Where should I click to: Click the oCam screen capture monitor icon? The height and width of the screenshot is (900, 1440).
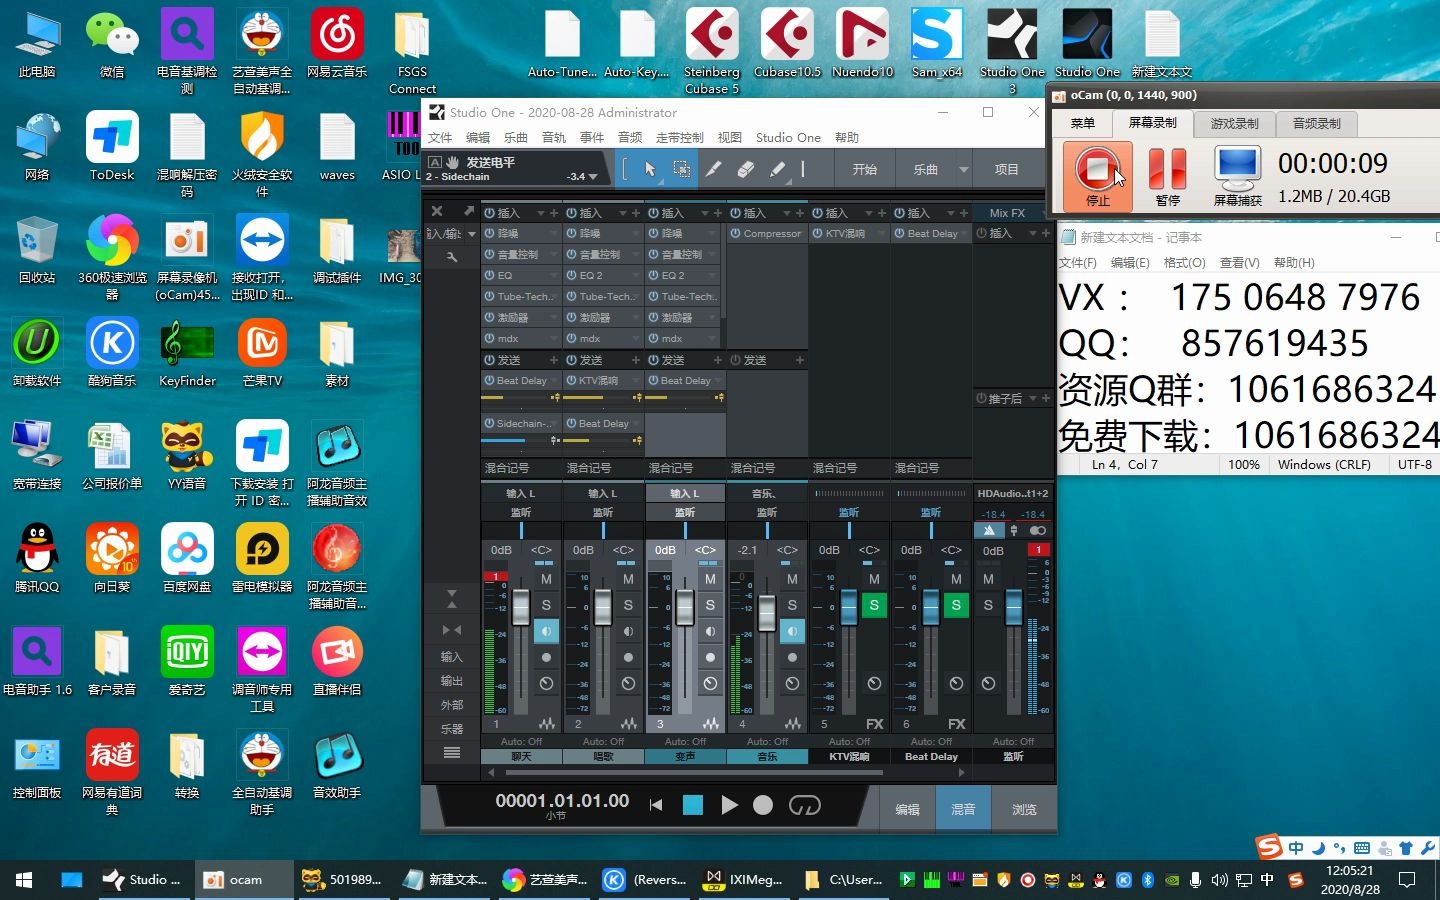click(x=1238, y=176)
